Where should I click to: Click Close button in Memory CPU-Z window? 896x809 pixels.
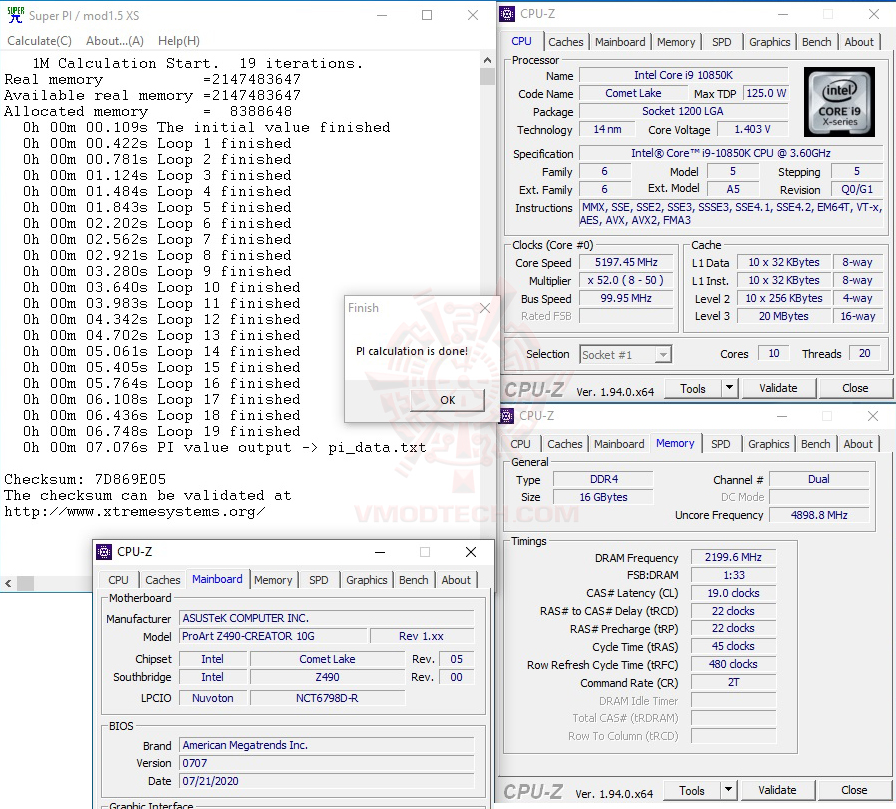[x=854, y=791]
